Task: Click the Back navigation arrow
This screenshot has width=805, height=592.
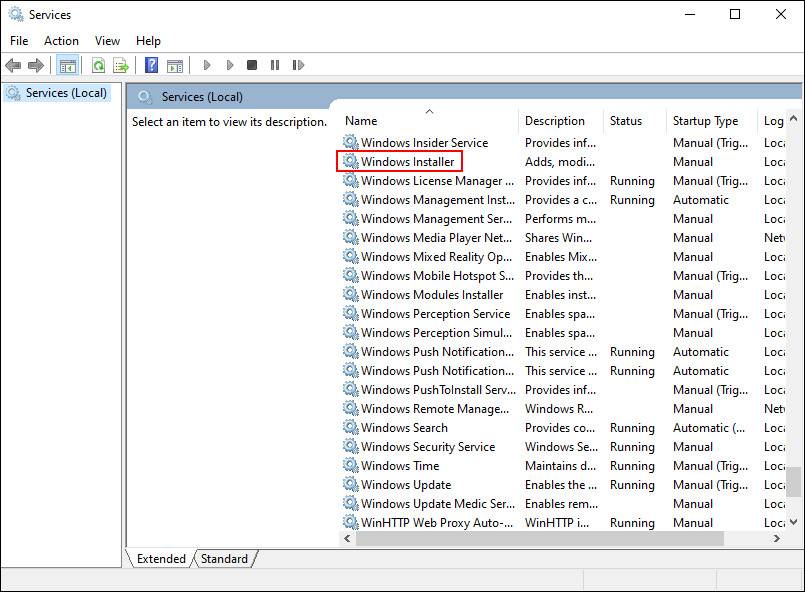Action: click(13, 65)
